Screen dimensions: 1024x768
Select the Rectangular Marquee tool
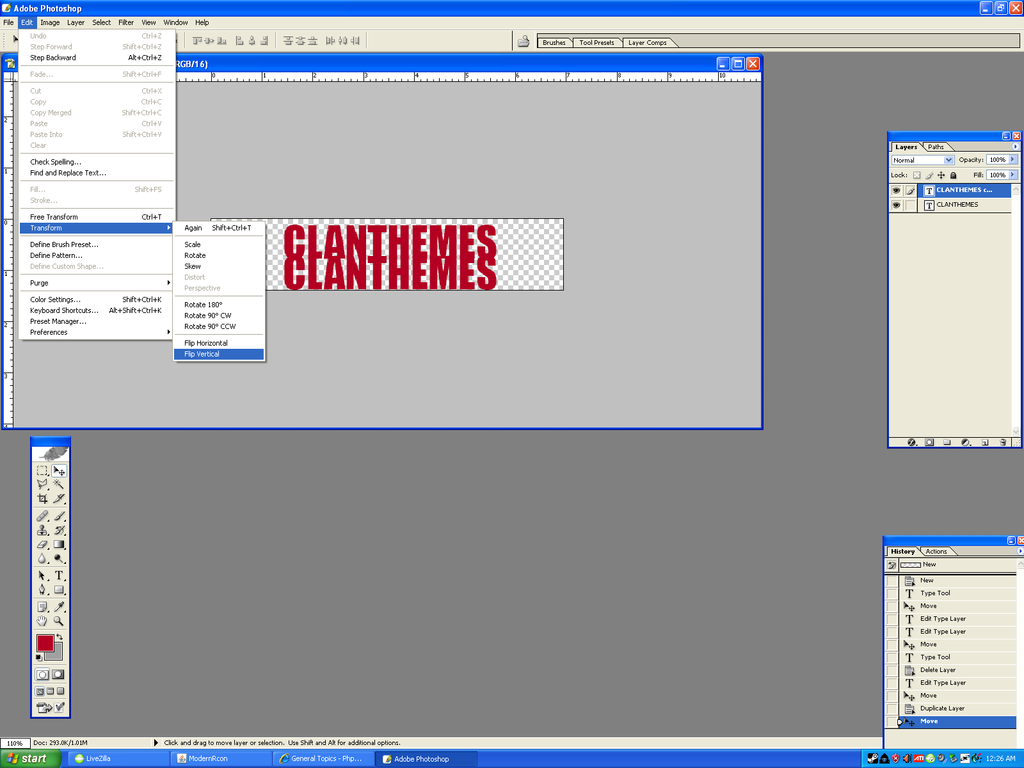(x=42, y=470)
